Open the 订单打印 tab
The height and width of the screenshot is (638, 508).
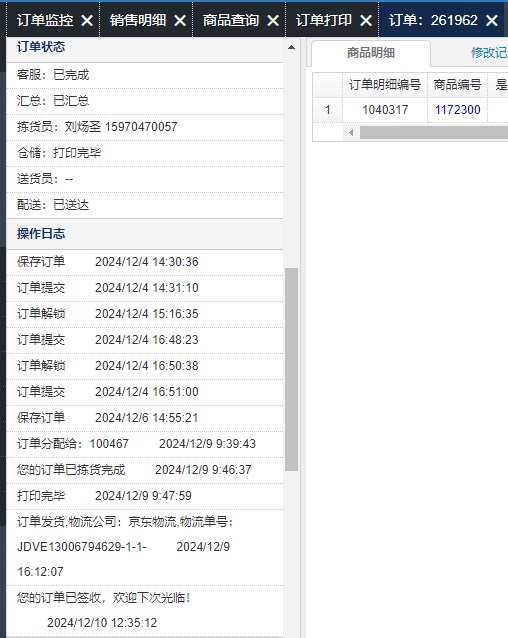[324, 20]
